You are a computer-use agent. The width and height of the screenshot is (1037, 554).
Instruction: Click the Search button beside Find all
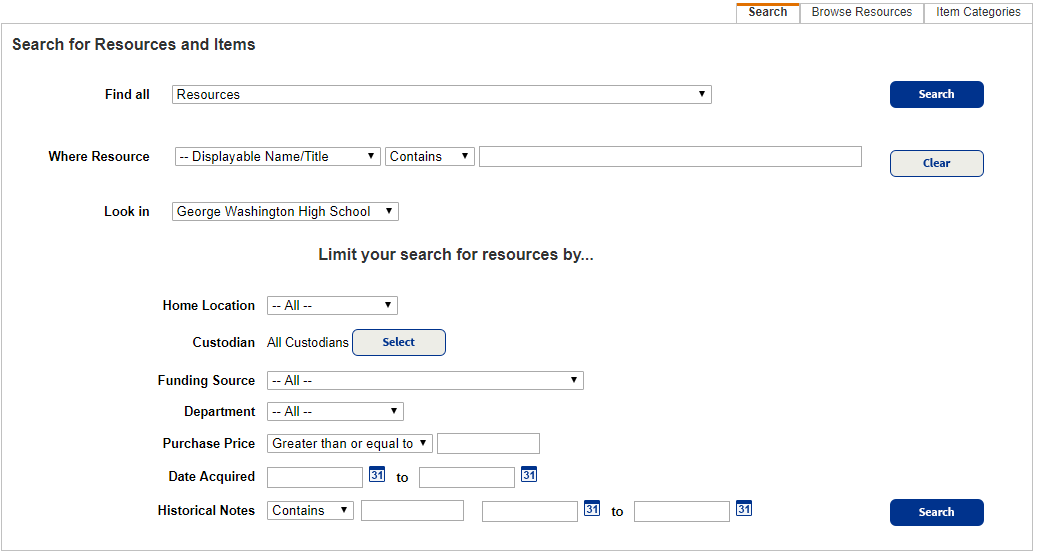[936, 95]
